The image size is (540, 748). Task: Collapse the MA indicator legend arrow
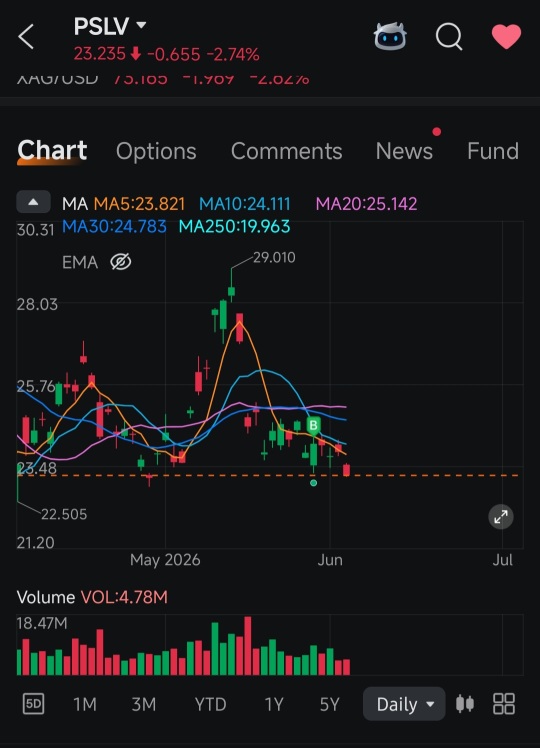click(33, 202)
